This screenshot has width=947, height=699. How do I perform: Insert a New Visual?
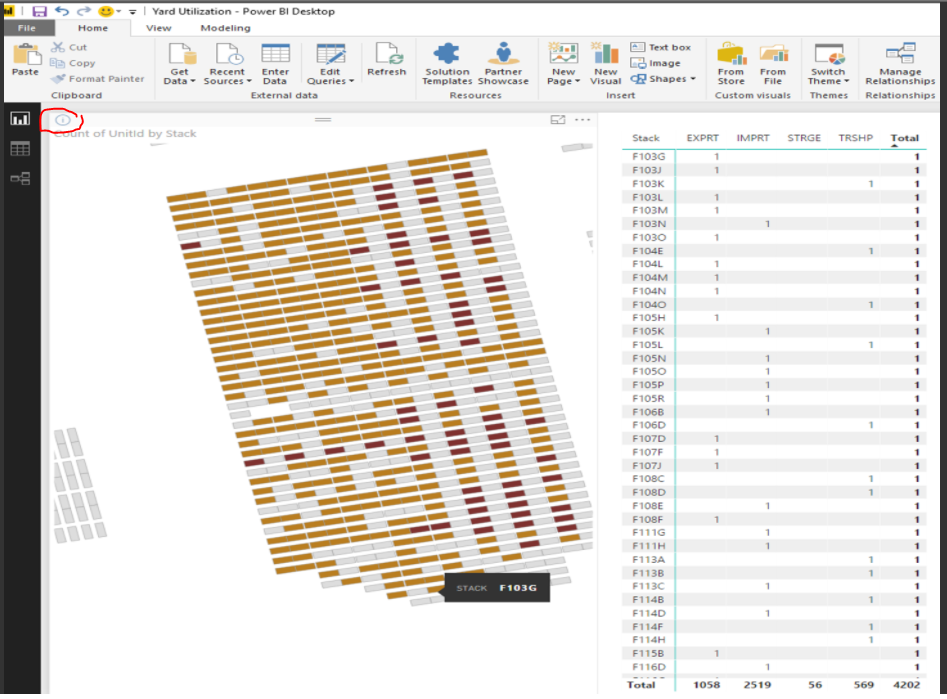(605, 63)
